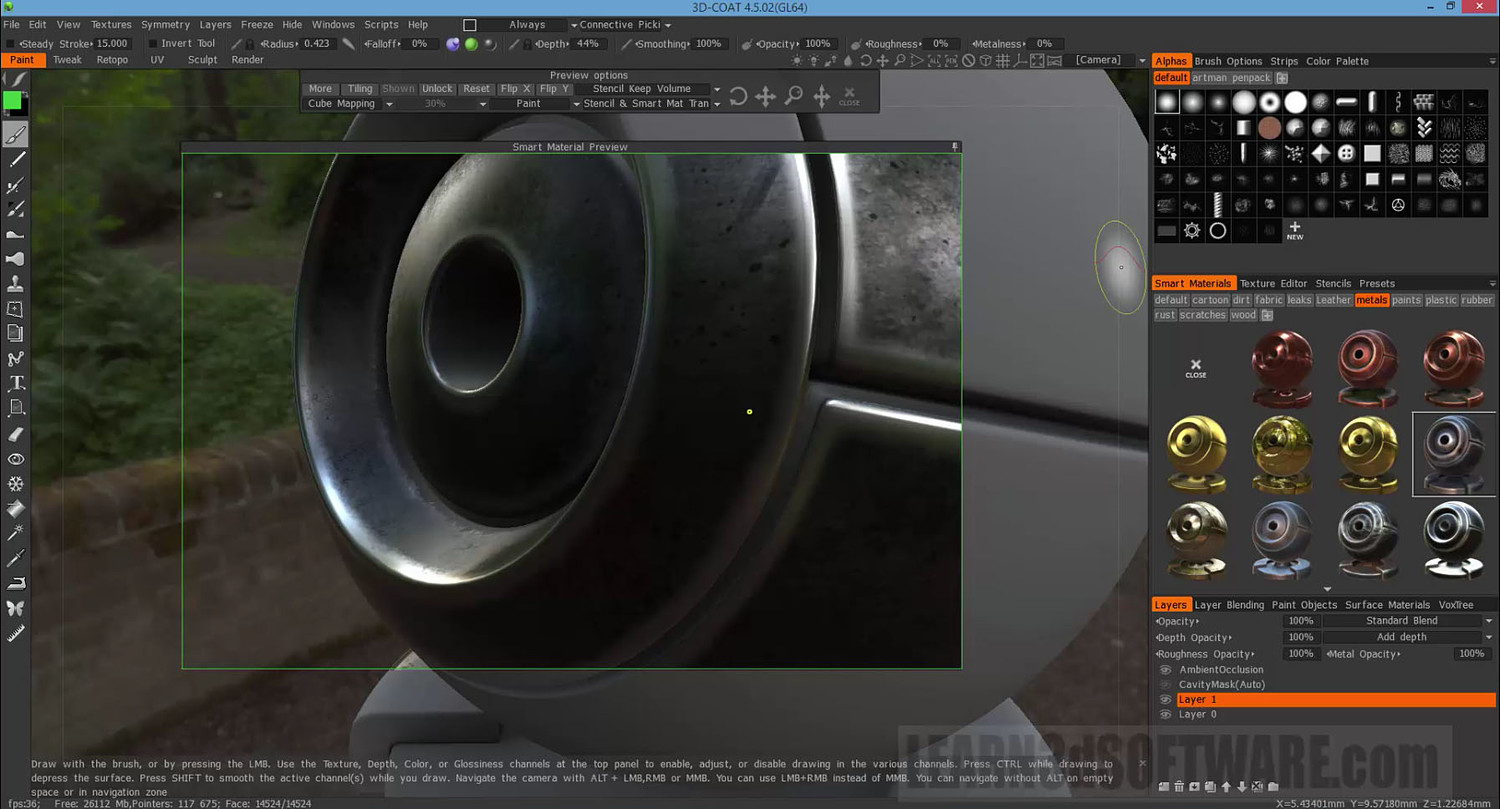Toggle visibility of CavityMask(Auto) layer
The width and height of the screenshot is (1500, 809).
click(x=1165, y=685)
